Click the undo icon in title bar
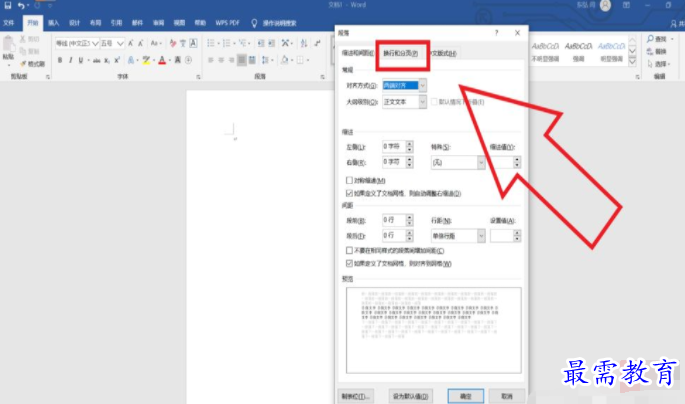 point(21,6)
